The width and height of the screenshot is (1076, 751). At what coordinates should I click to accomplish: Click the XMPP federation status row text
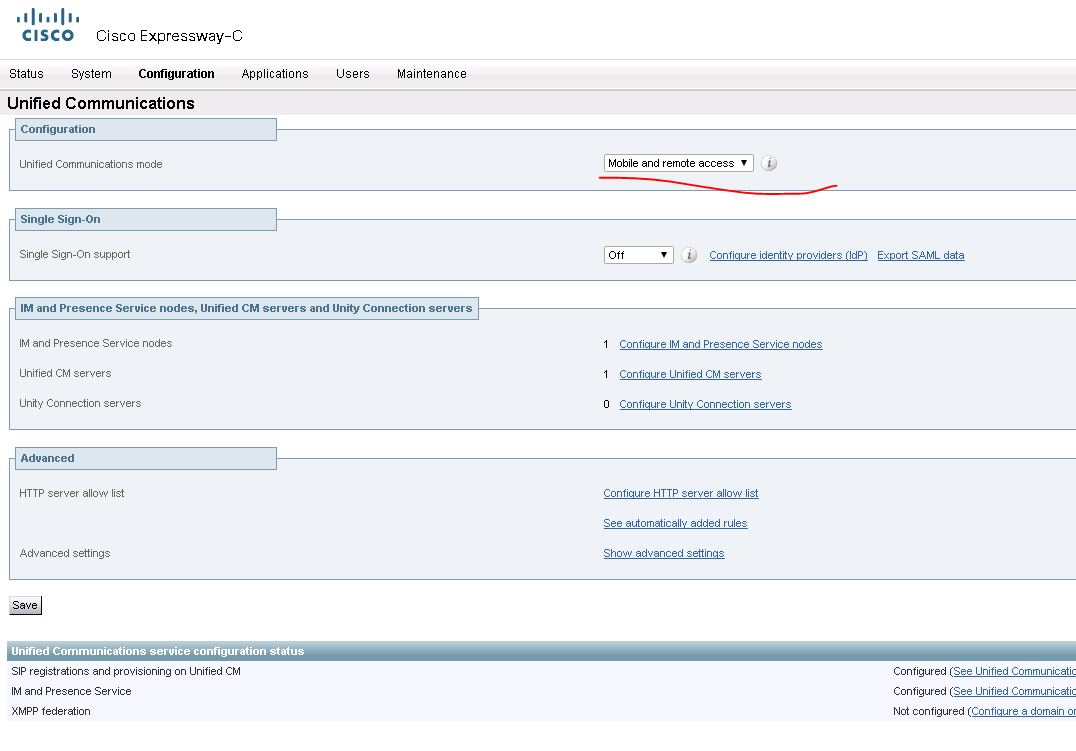click(x=51, y=711)
